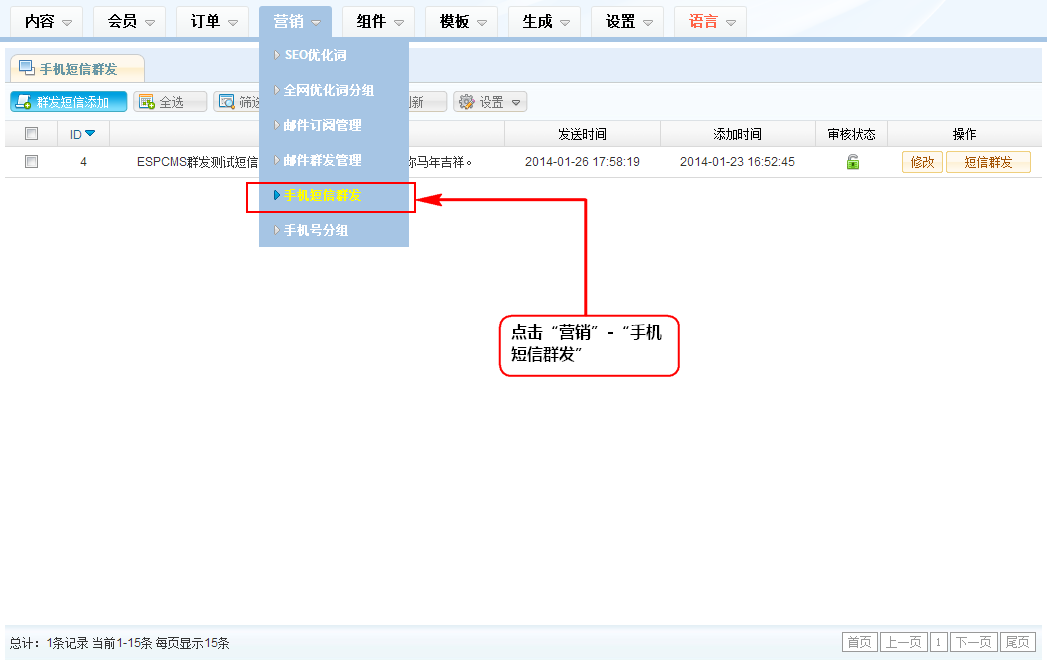Click the 全选 select-all toolbar button
This screenshot has height=662, width=1047.
[x=170, y=102]
